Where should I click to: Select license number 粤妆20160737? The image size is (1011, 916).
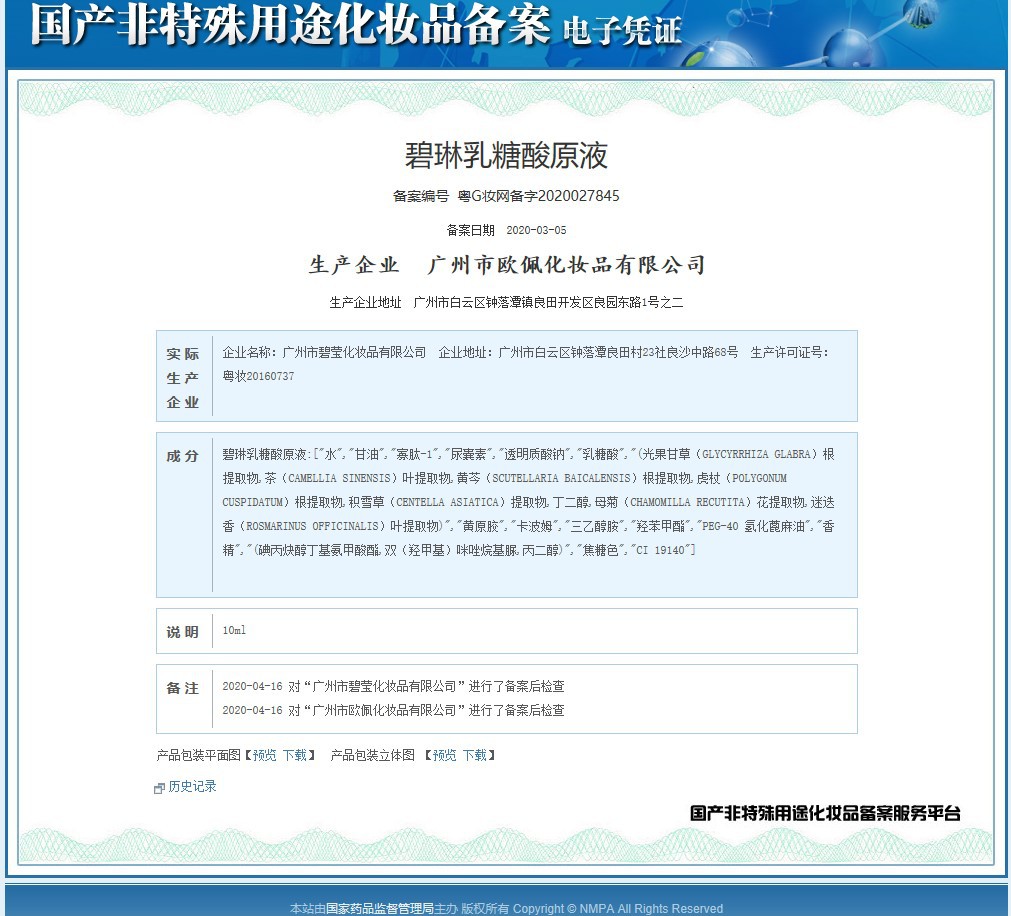tap(258, 376)
